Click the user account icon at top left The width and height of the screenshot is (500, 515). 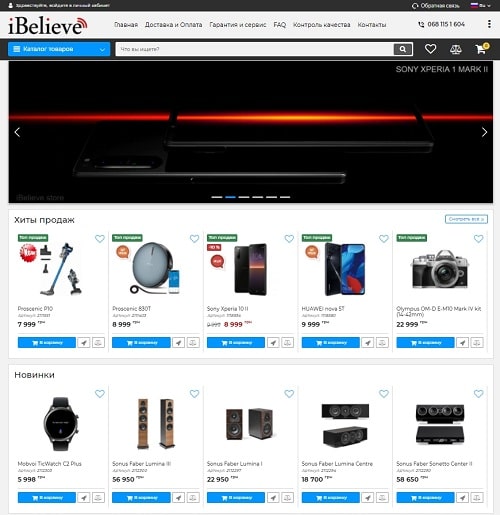[10, 5]
